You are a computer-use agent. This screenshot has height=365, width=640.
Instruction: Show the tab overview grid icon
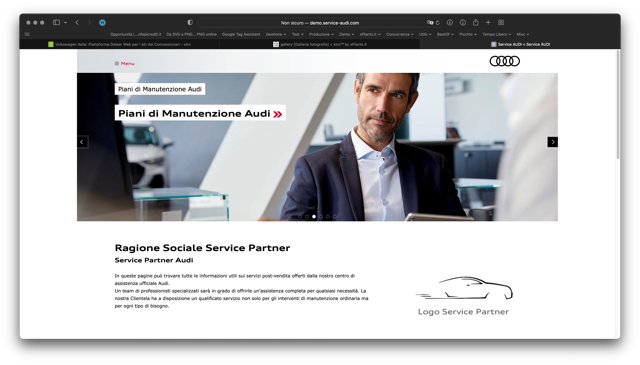point(501,22)
